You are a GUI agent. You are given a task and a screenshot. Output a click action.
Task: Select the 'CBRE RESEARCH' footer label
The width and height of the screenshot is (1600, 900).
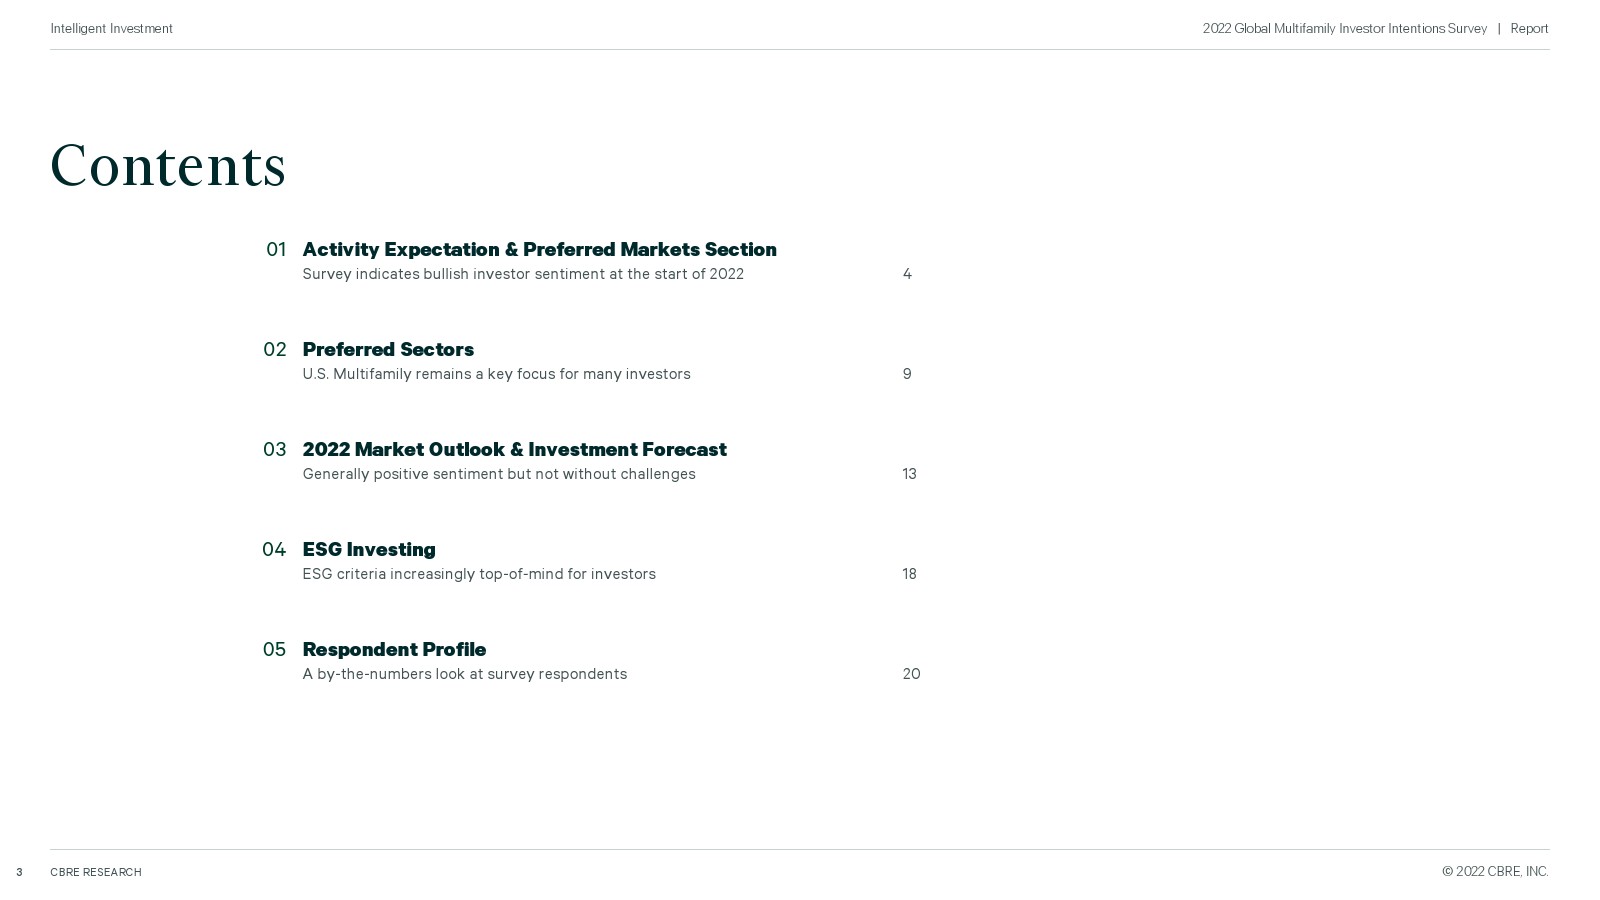[x=96, y=872]
